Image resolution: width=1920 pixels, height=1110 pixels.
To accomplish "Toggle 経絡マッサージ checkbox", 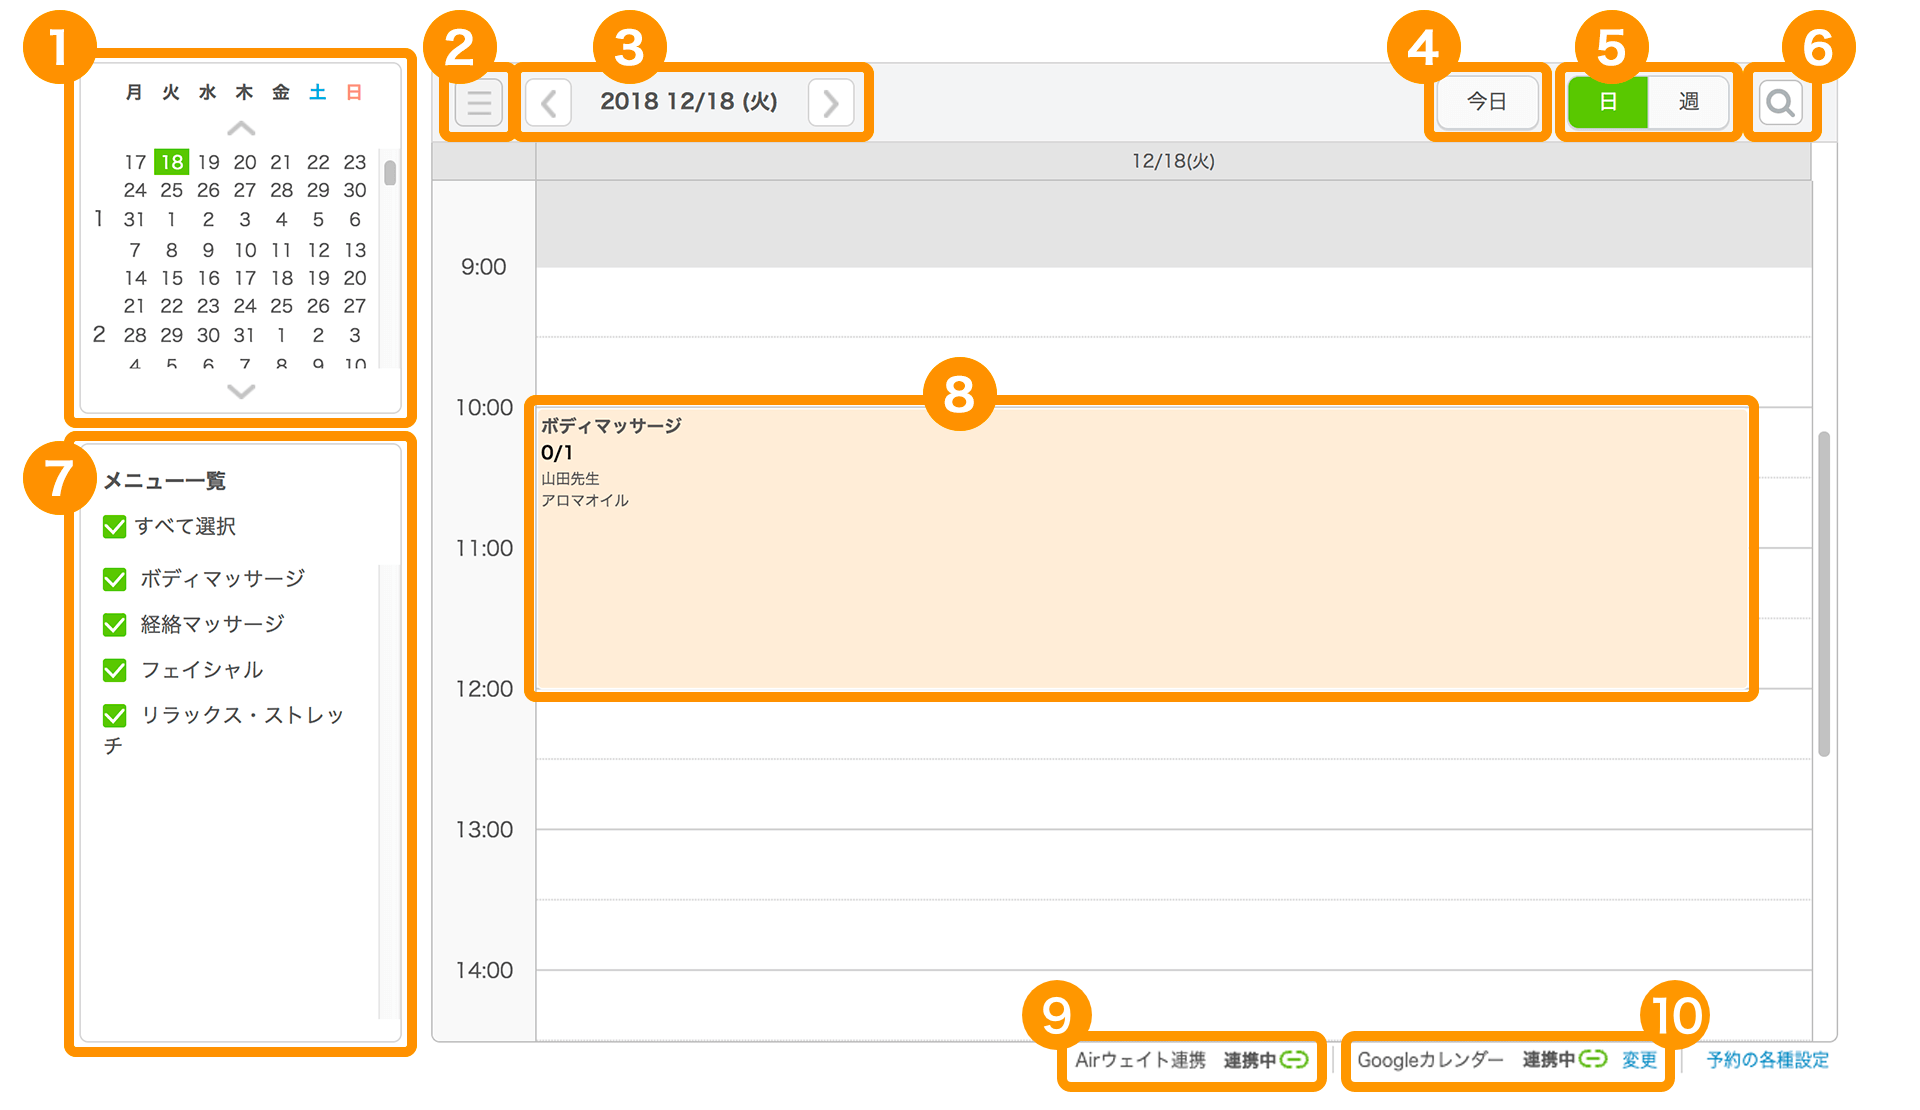I will [x=115, y=625].
